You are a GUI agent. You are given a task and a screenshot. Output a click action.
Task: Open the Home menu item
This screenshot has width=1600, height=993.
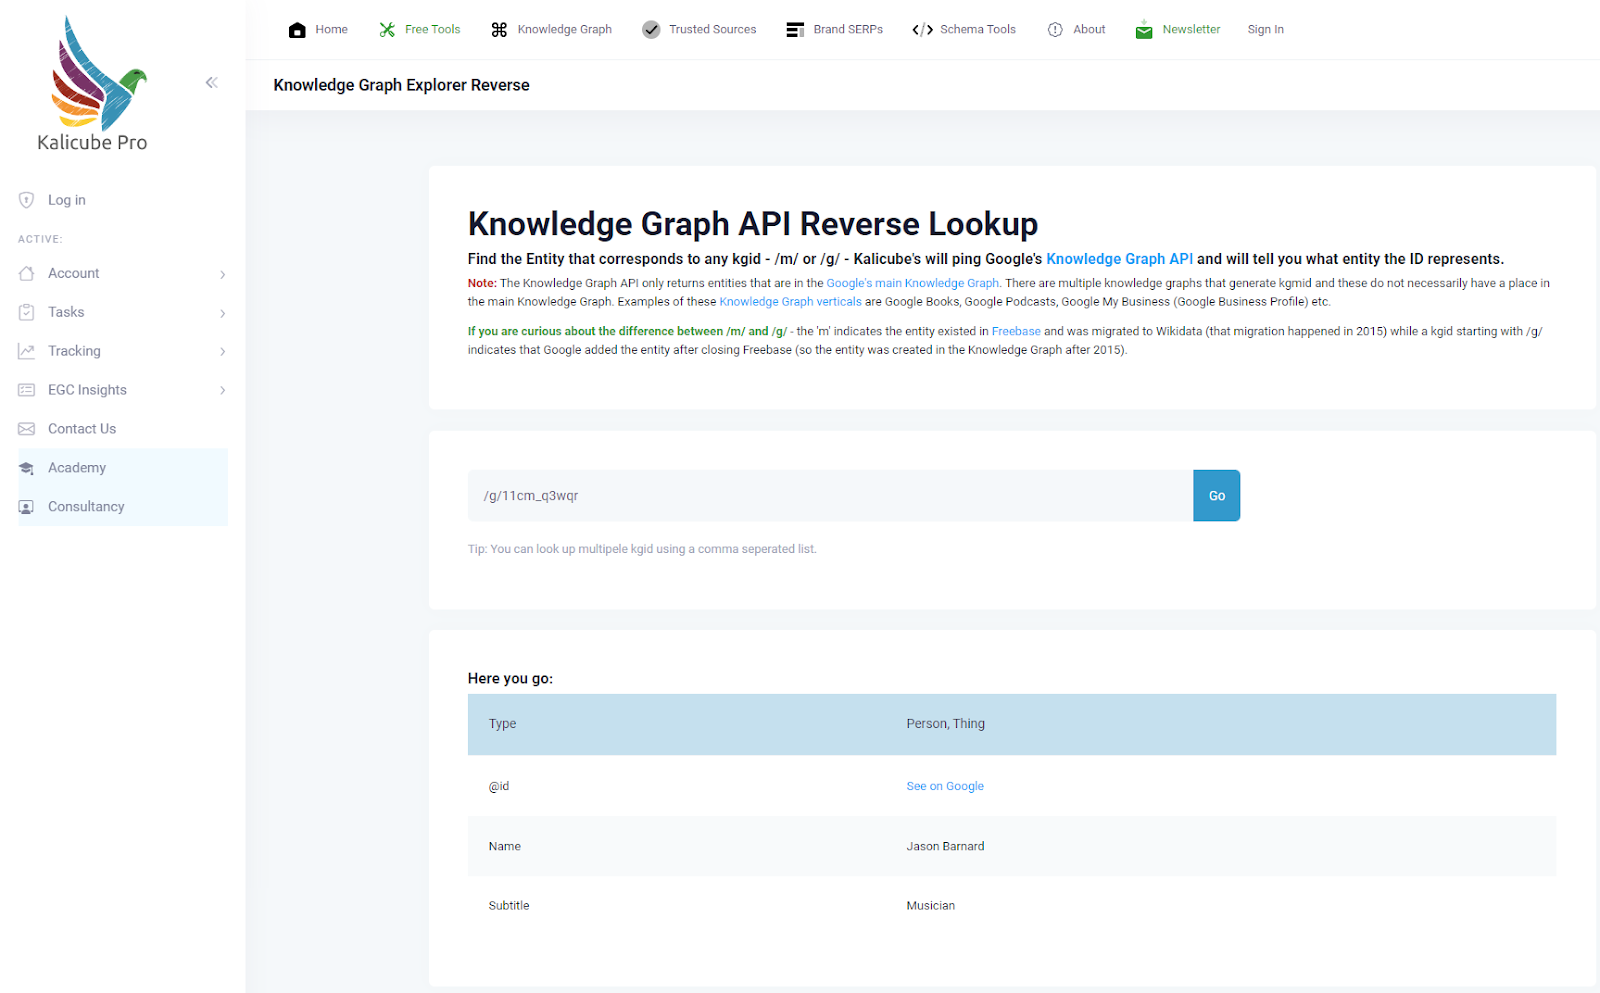[x=331, y=30]
